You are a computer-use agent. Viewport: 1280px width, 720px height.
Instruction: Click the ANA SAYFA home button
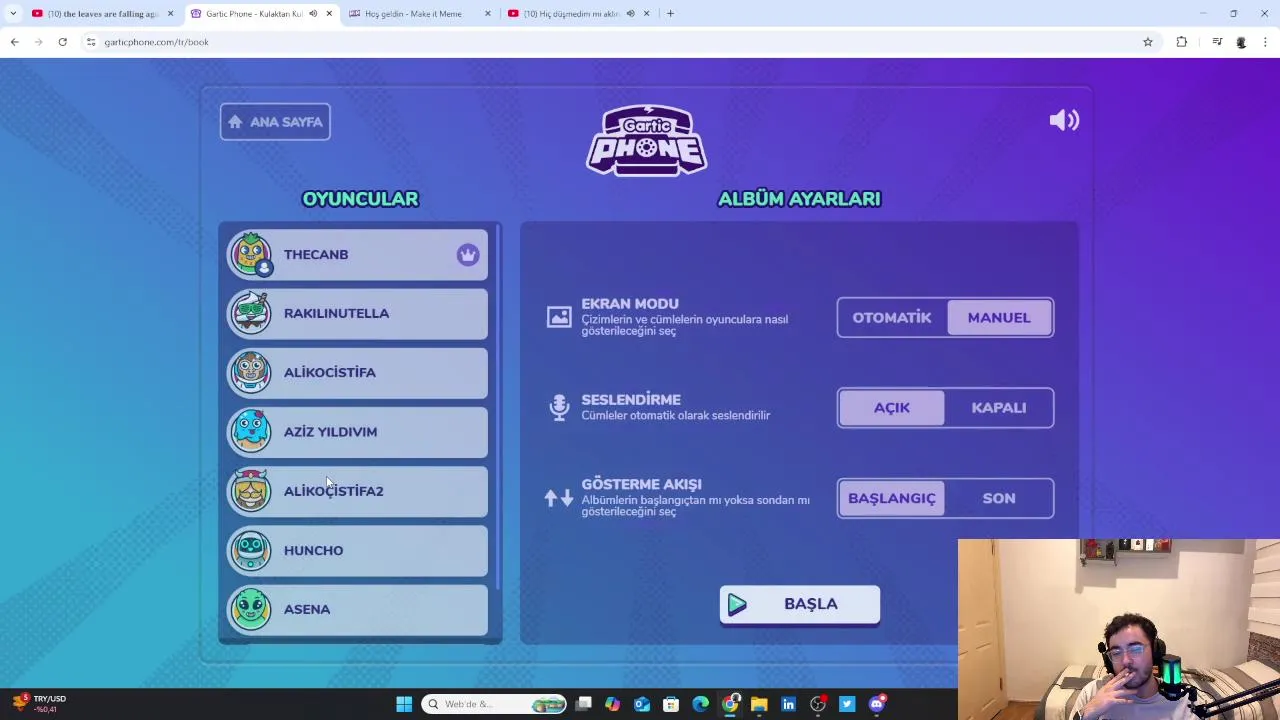(x=275, y=122)
